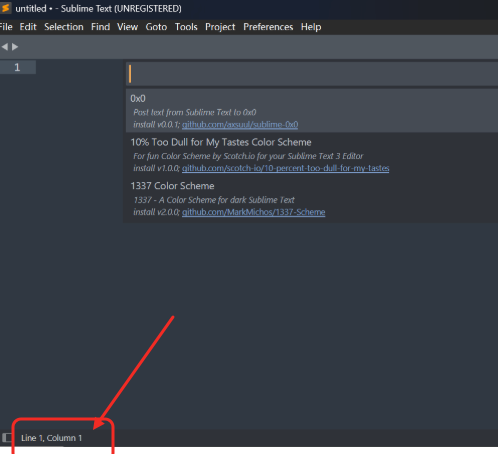Click the package search input field
The height and width of the screenshot is (454, 498).
point(312,74)
